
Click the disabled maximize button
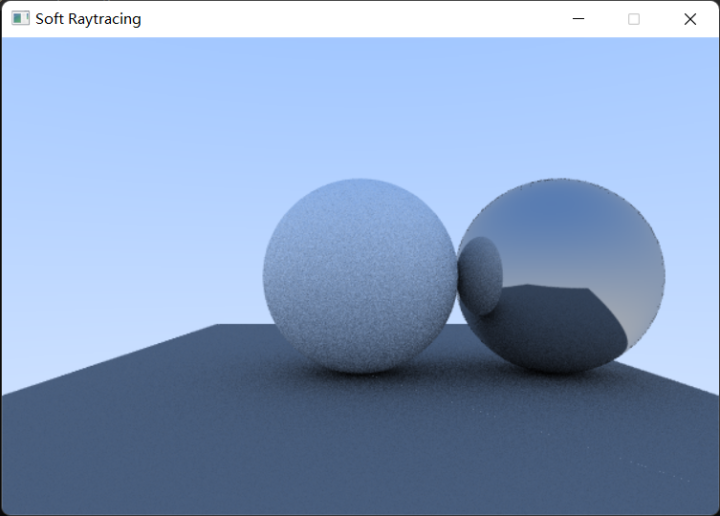[634, 19]
